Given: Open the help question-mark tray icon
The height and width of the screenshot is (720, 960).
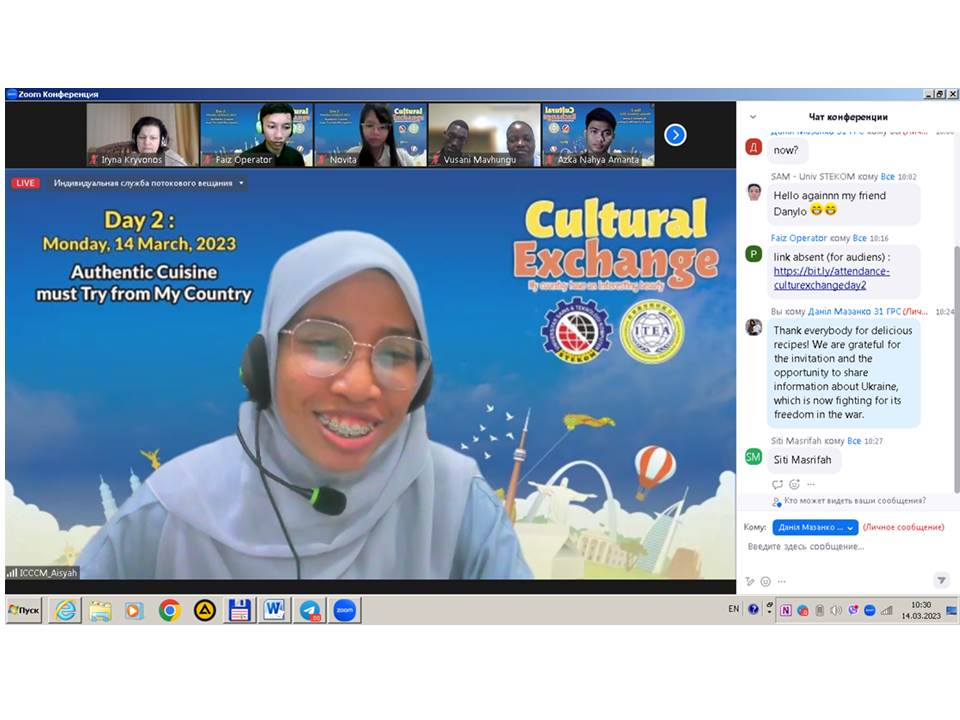Looking at the screenshot, I should (754, 609).
